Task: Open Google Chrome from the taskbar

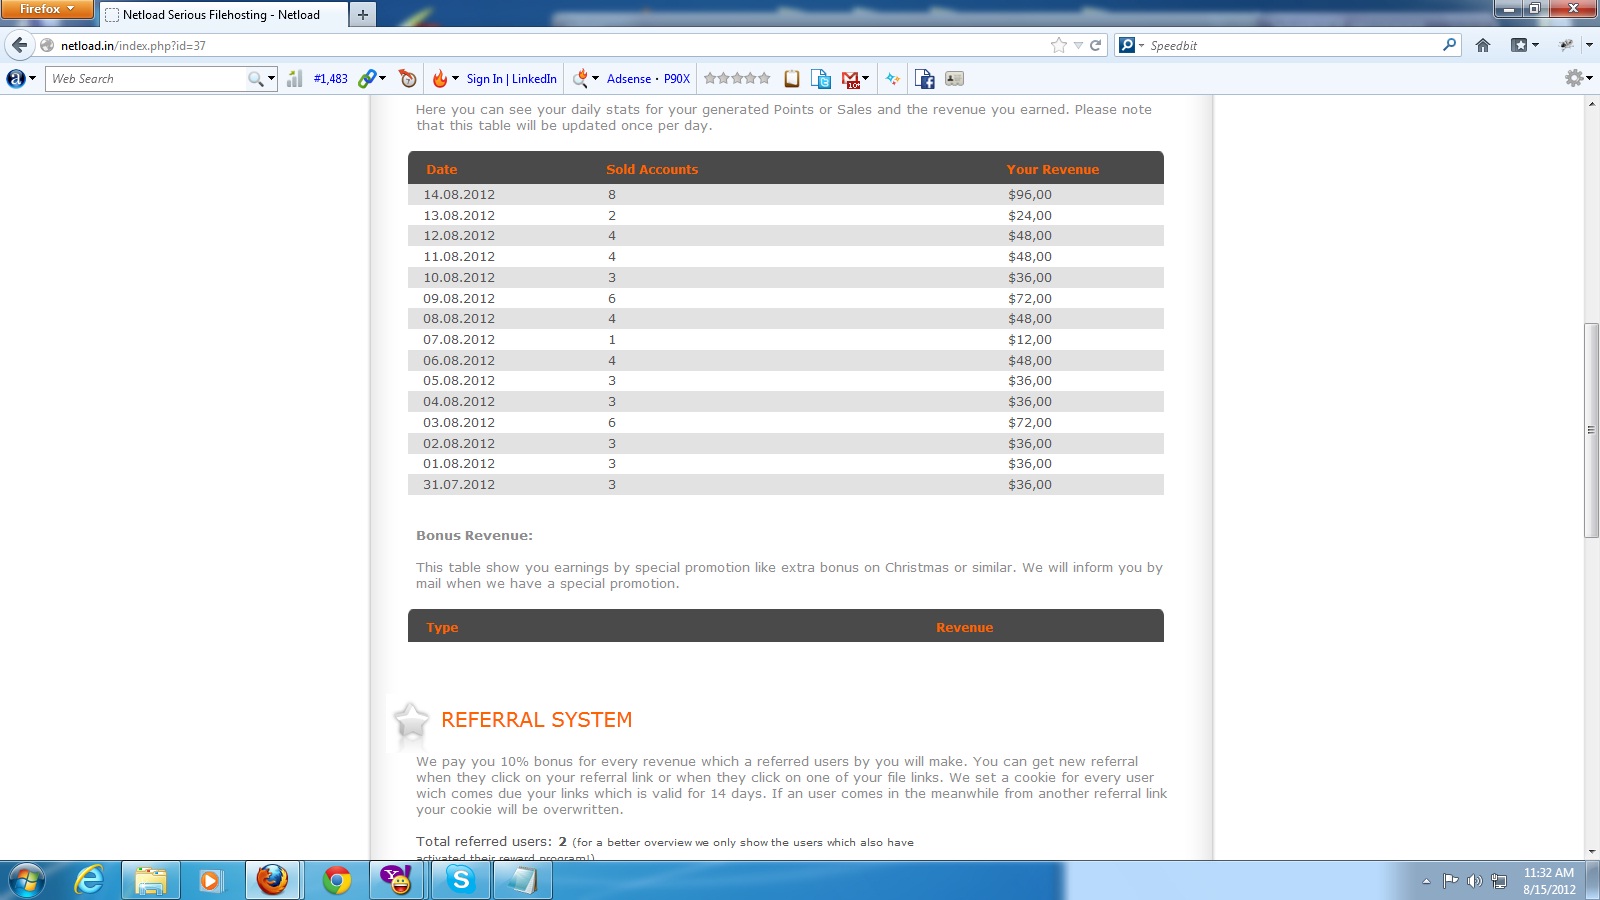Action: pos(337,880)
